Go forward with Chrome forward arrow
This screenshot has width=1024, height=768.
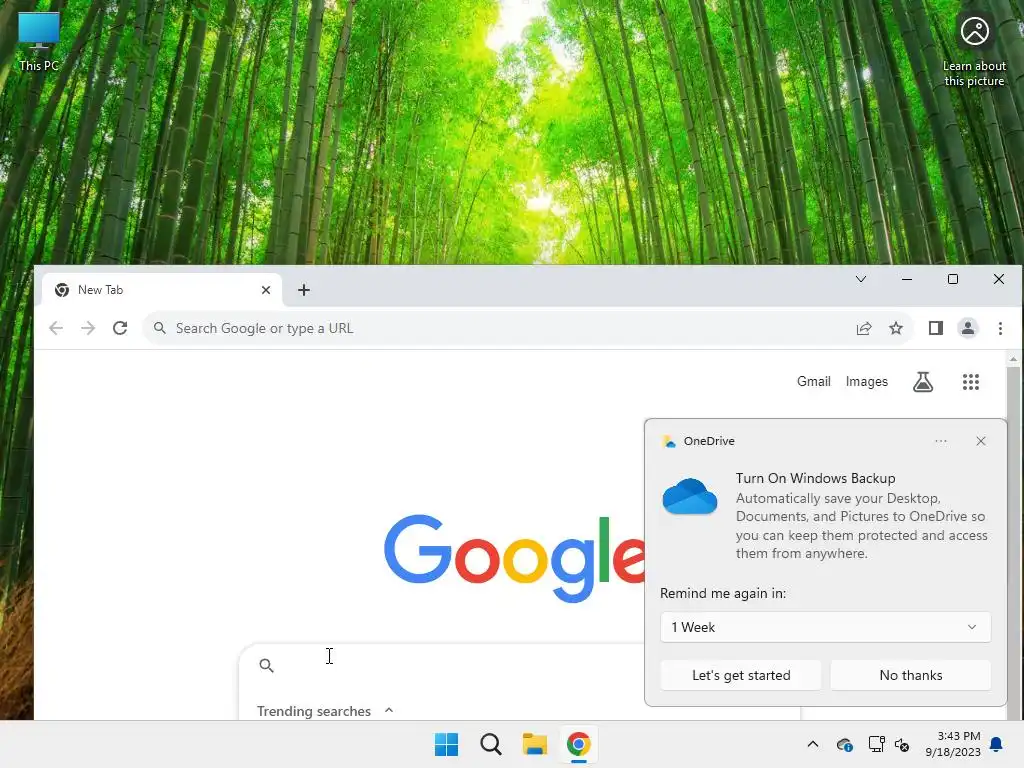pyautogui.click(x=88, y=328)
